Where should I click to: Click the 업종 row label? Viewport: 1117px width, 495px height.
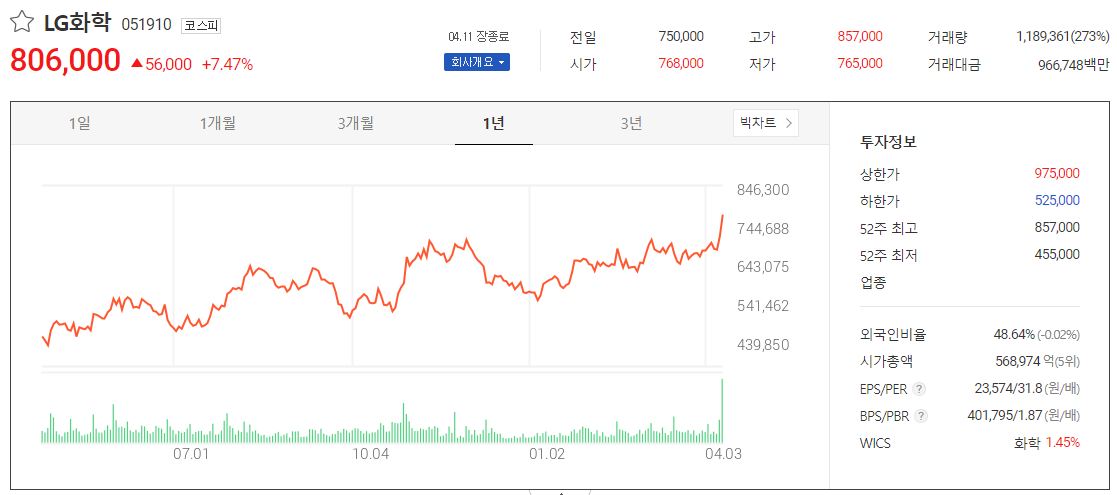(x=873, y=283)
